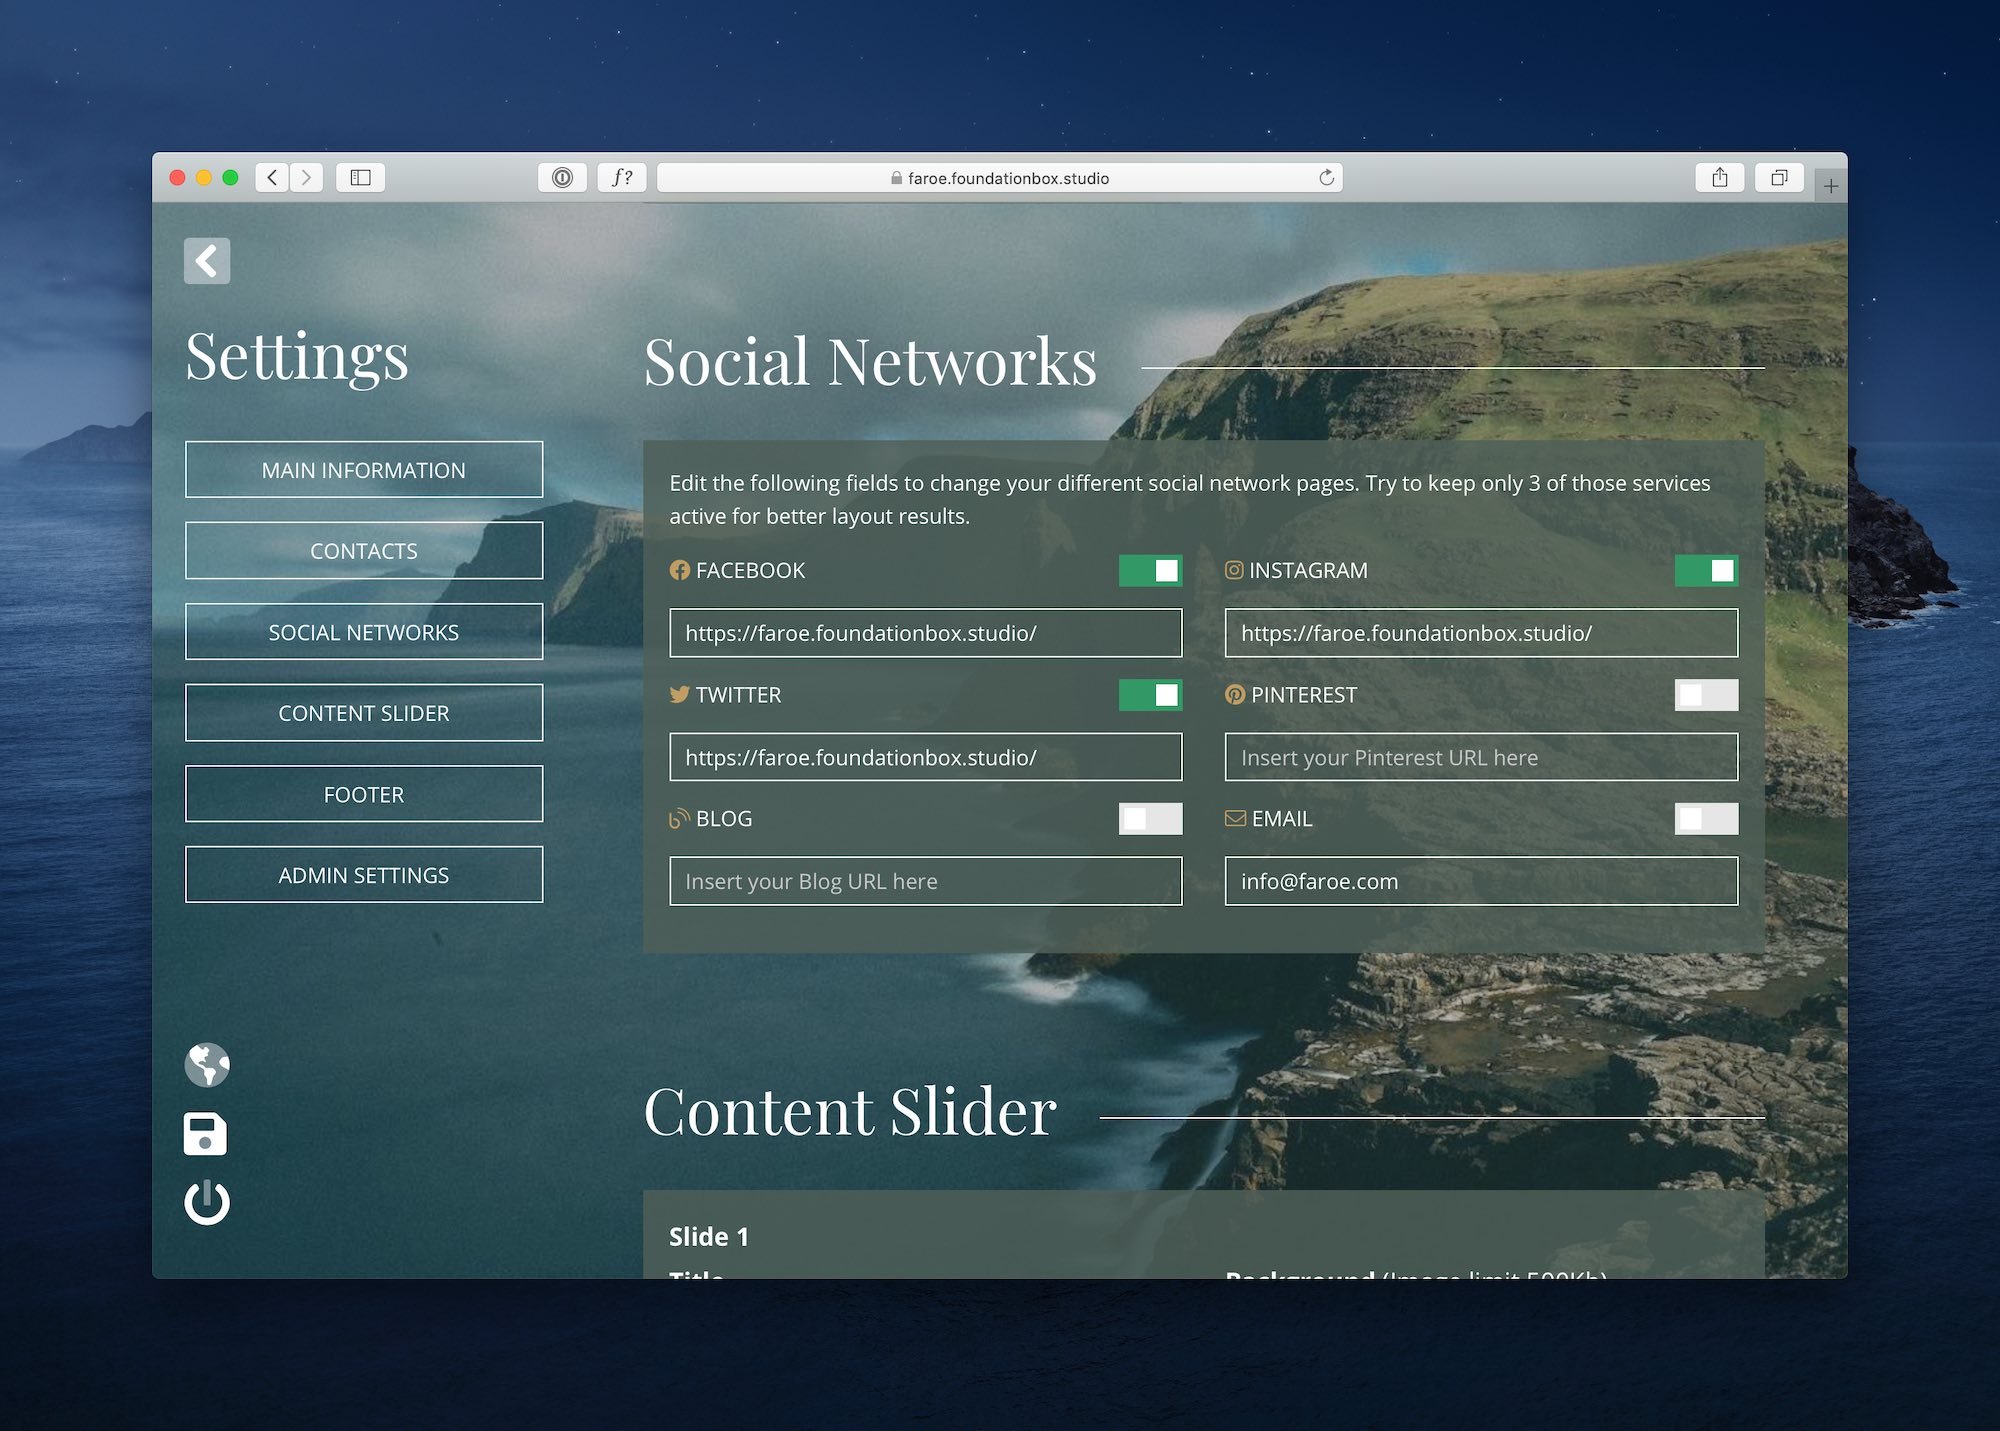Turn off the Instagram switch

point(1706,570)
